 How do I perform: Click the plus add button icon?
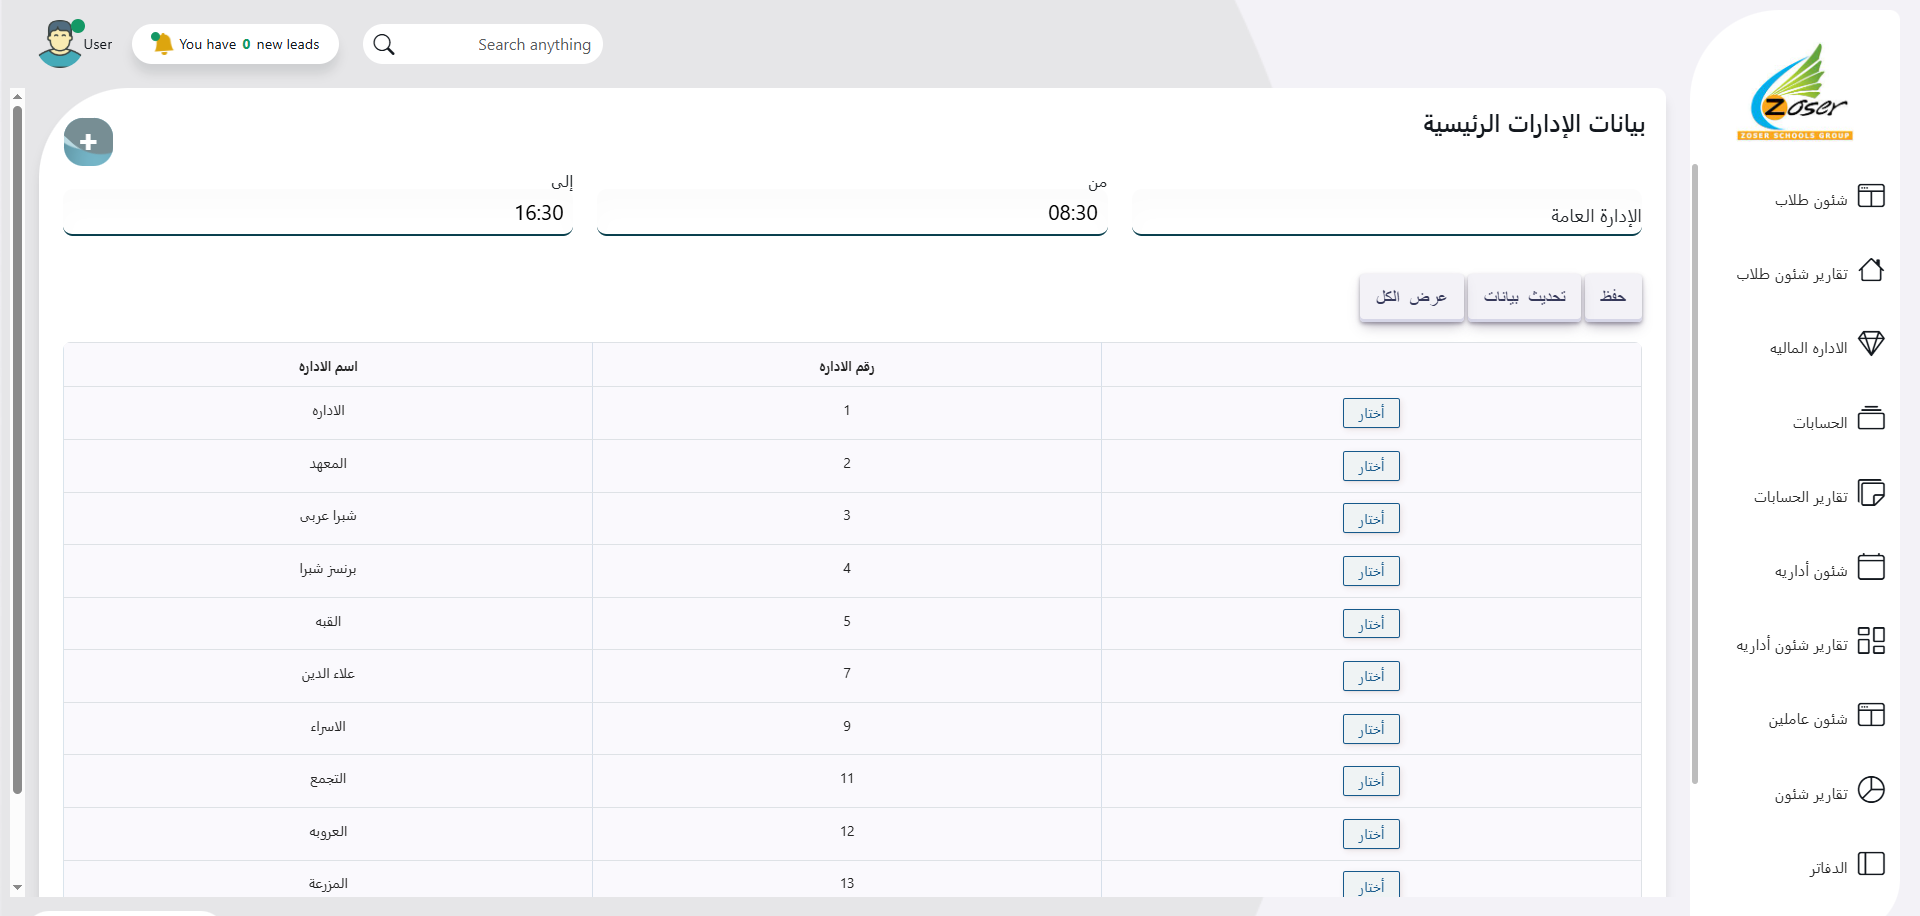pos(88,142)
